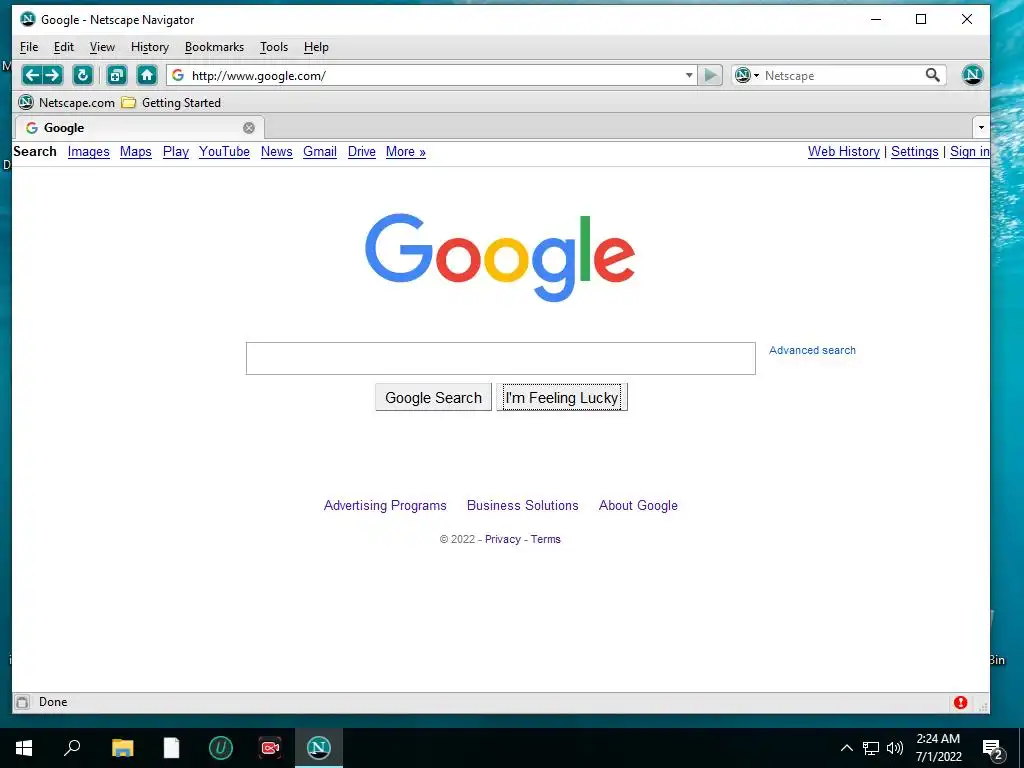The image size is (1024, 768).
Task: Open the Netscape.com bookmark
Action: (66, 103)
